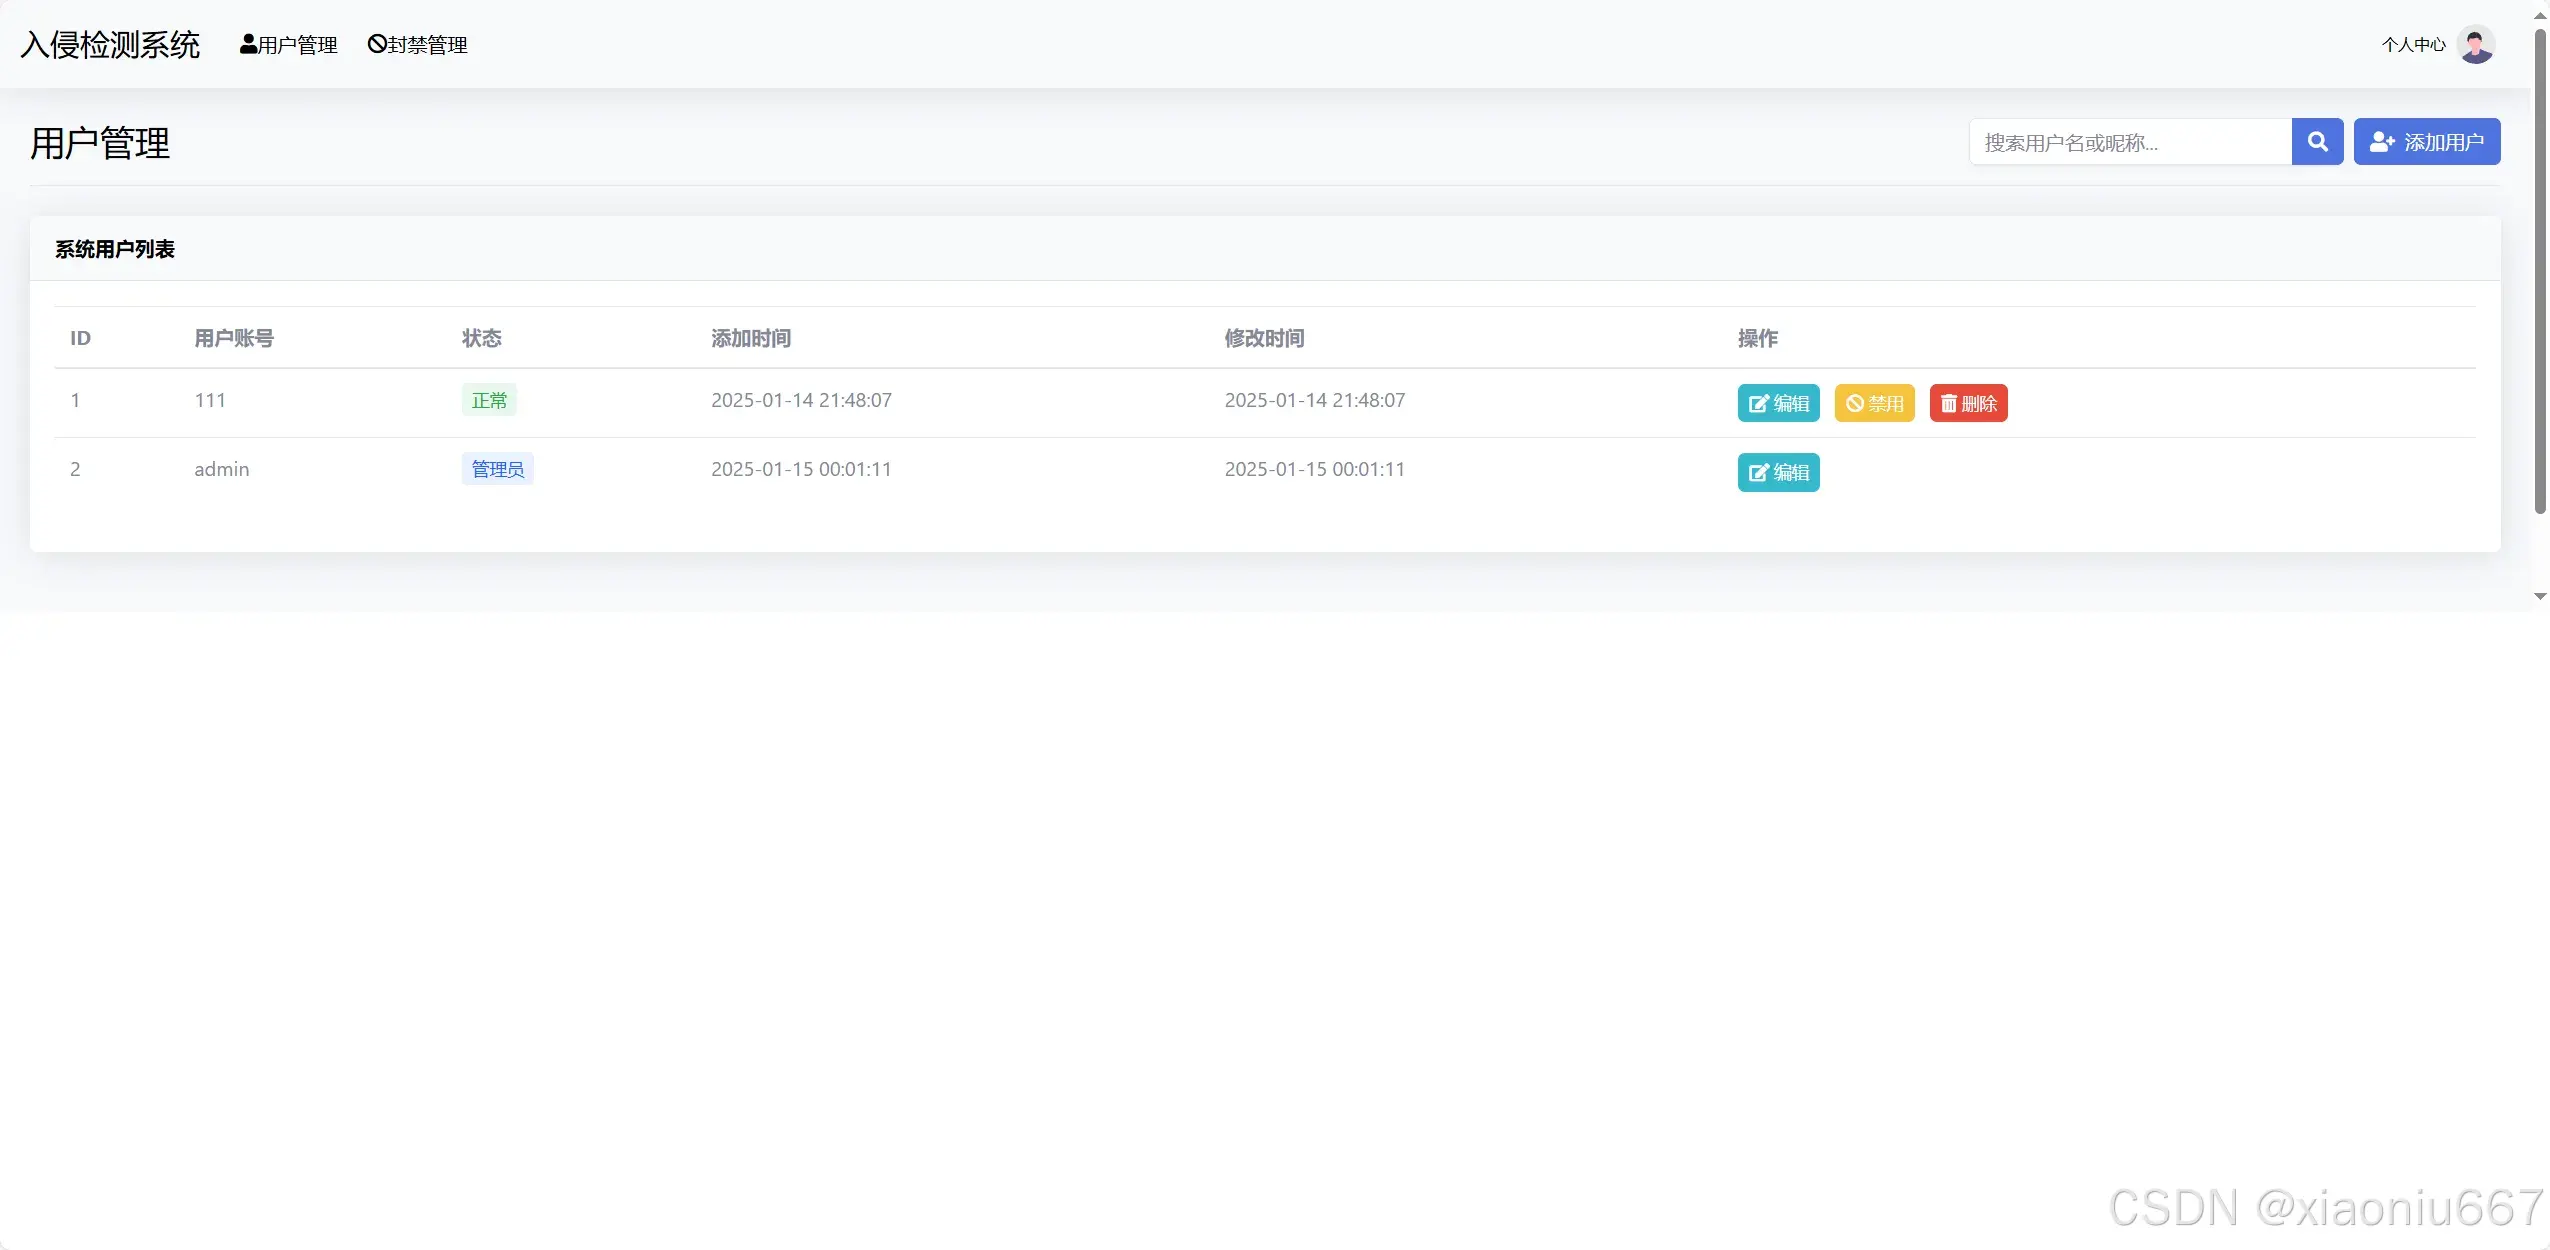Click the search magnifier icon button
The width and height of the screenshot is (2550, 1250).
point(2316,142)
